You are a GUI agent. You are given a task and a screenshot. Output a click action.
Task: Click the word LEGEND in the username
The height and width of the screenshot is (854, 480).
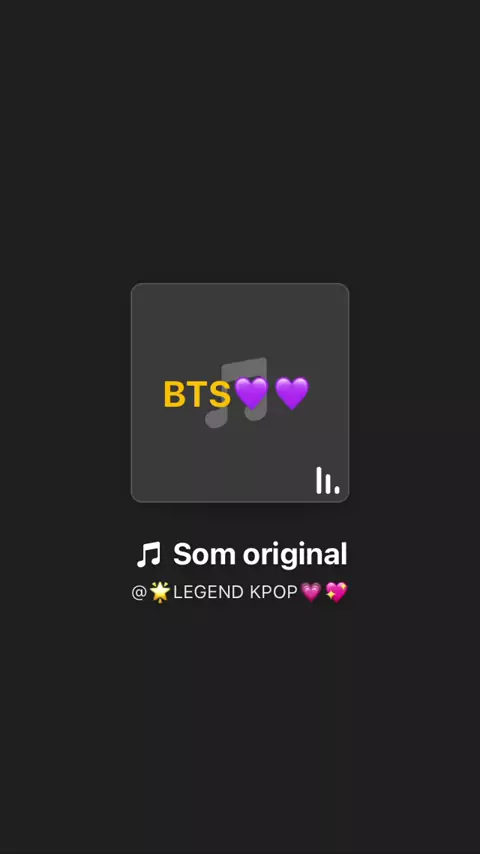pos(209,592)
